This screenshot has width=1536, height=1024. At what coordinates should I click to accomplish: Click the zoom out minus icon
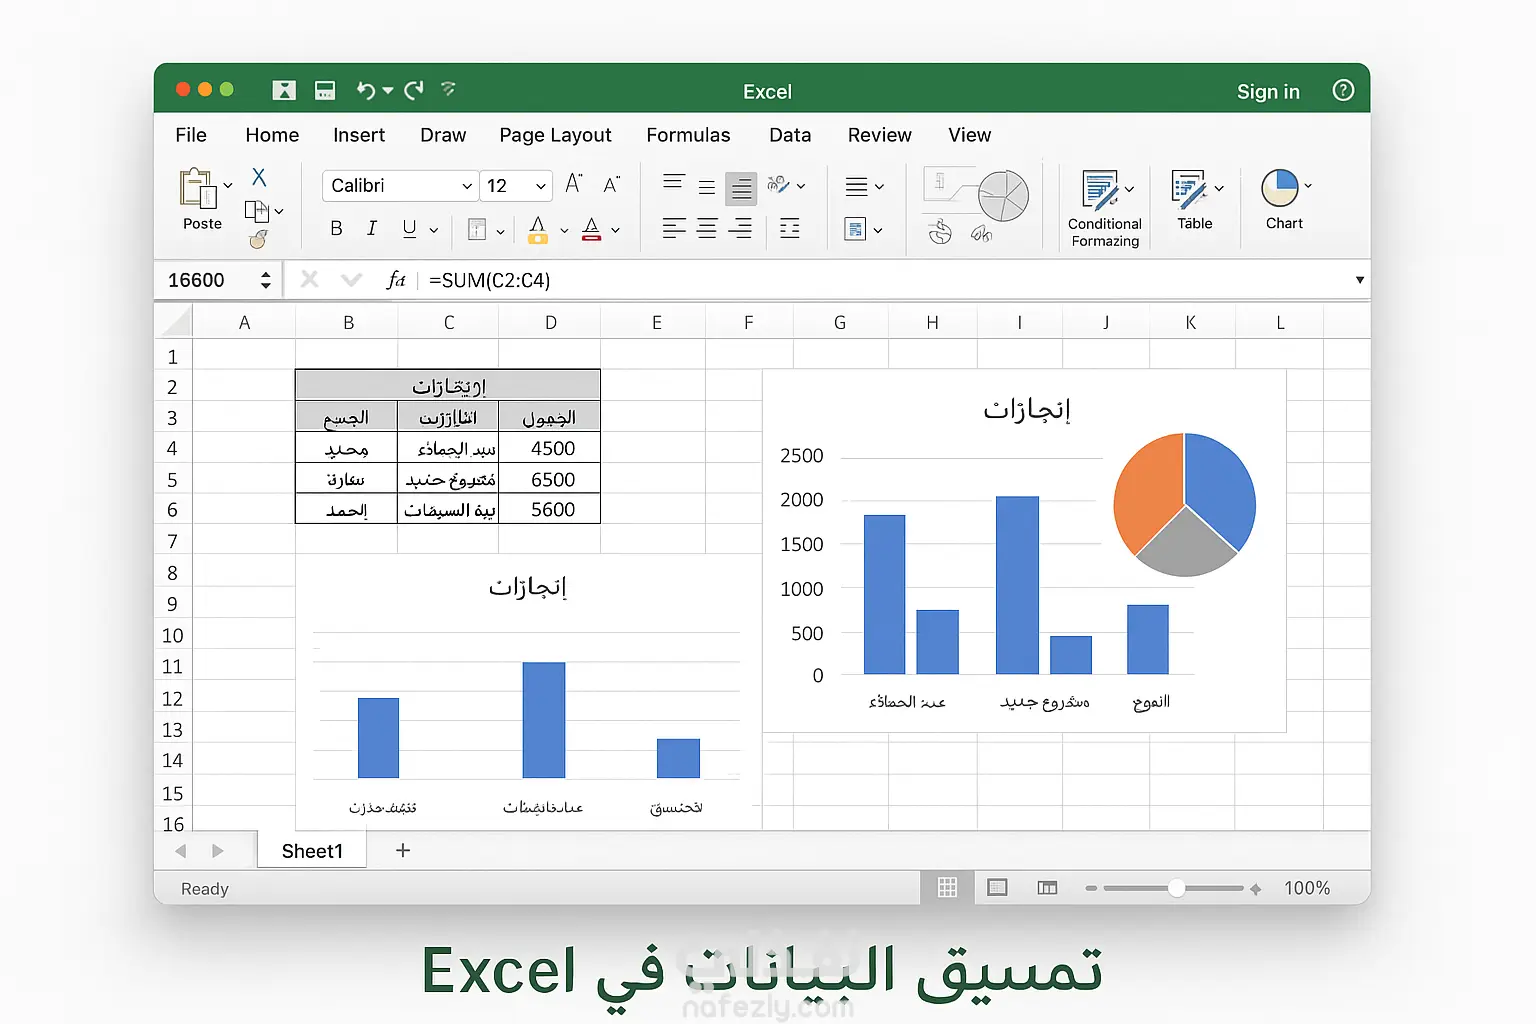coord(1091,888)
